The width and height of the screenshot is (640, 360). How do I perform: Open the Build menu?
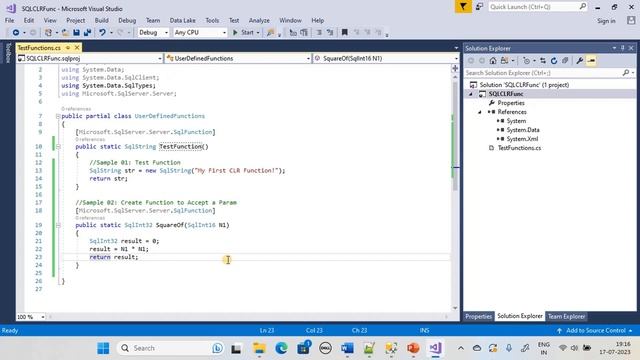tap(101, 20)
